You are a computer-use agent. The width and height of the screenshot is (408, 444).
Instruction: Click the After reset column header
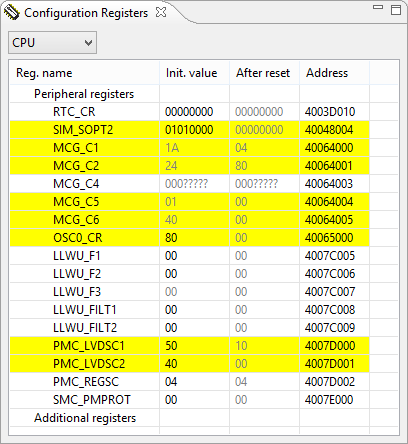tap(264, 73)
